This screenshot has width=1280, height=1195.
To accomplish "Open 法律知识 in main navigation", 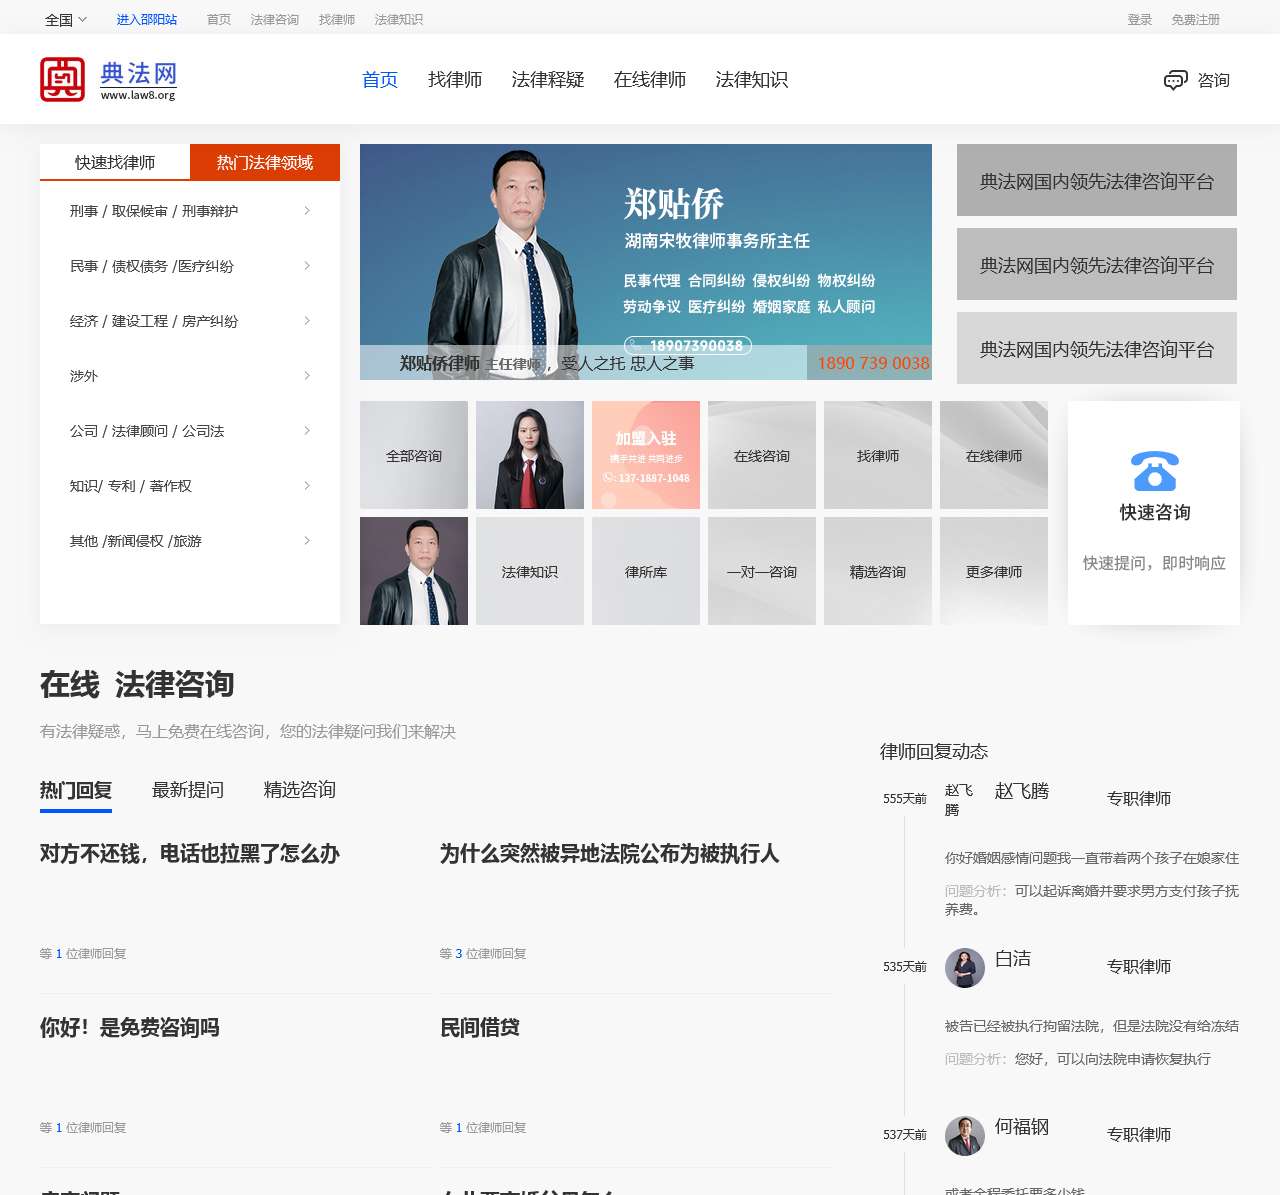I will click(x=752, y=80).
